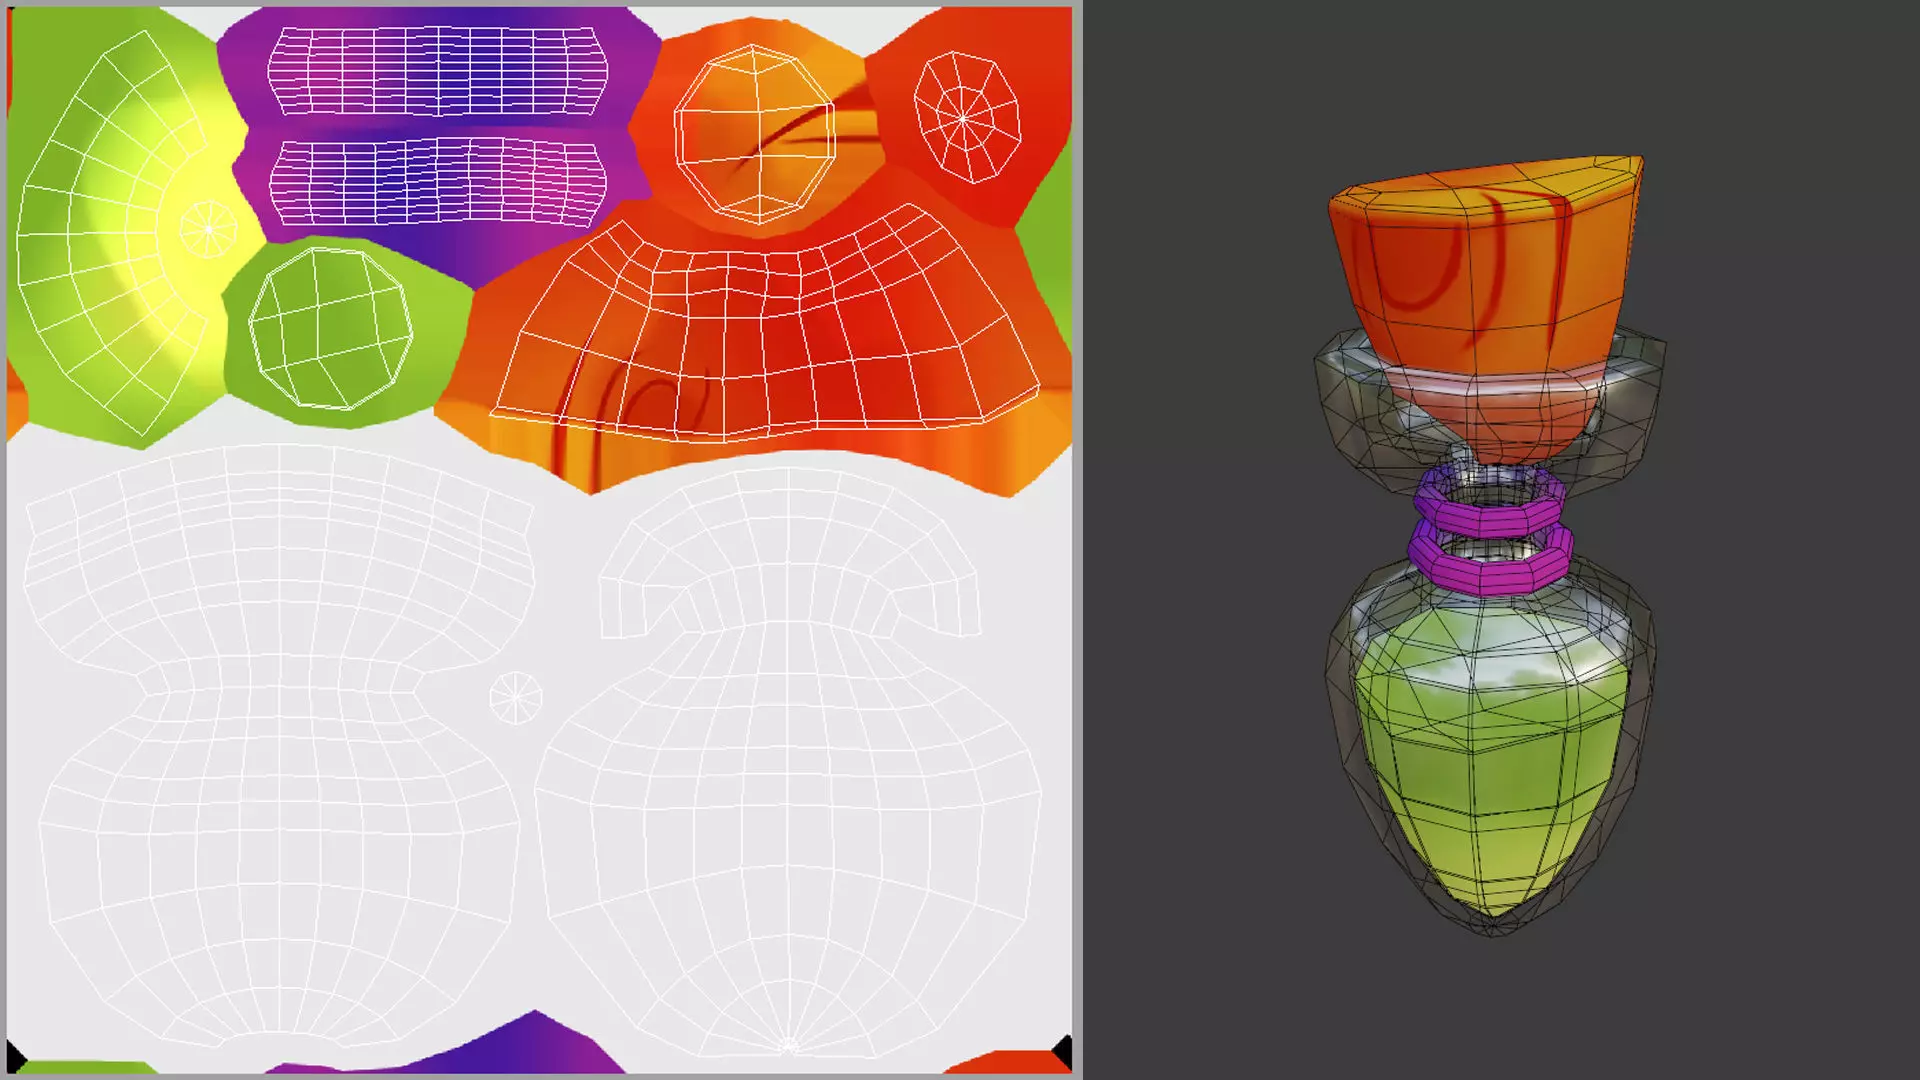Select the large yellow-green arc UV island
Viewport: 1920px width, 1080px height.
[115, 232]
